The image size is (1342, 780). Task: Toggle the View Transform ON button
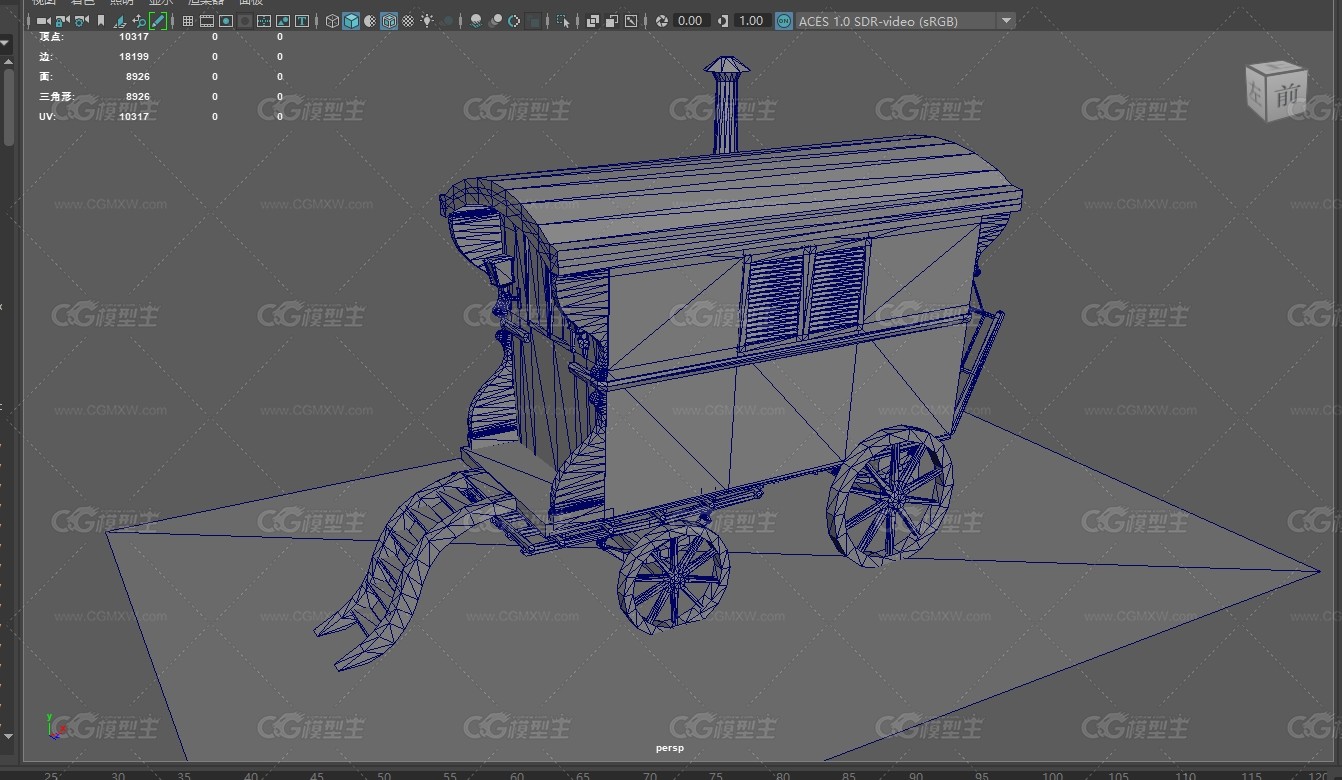click(784, 21)
